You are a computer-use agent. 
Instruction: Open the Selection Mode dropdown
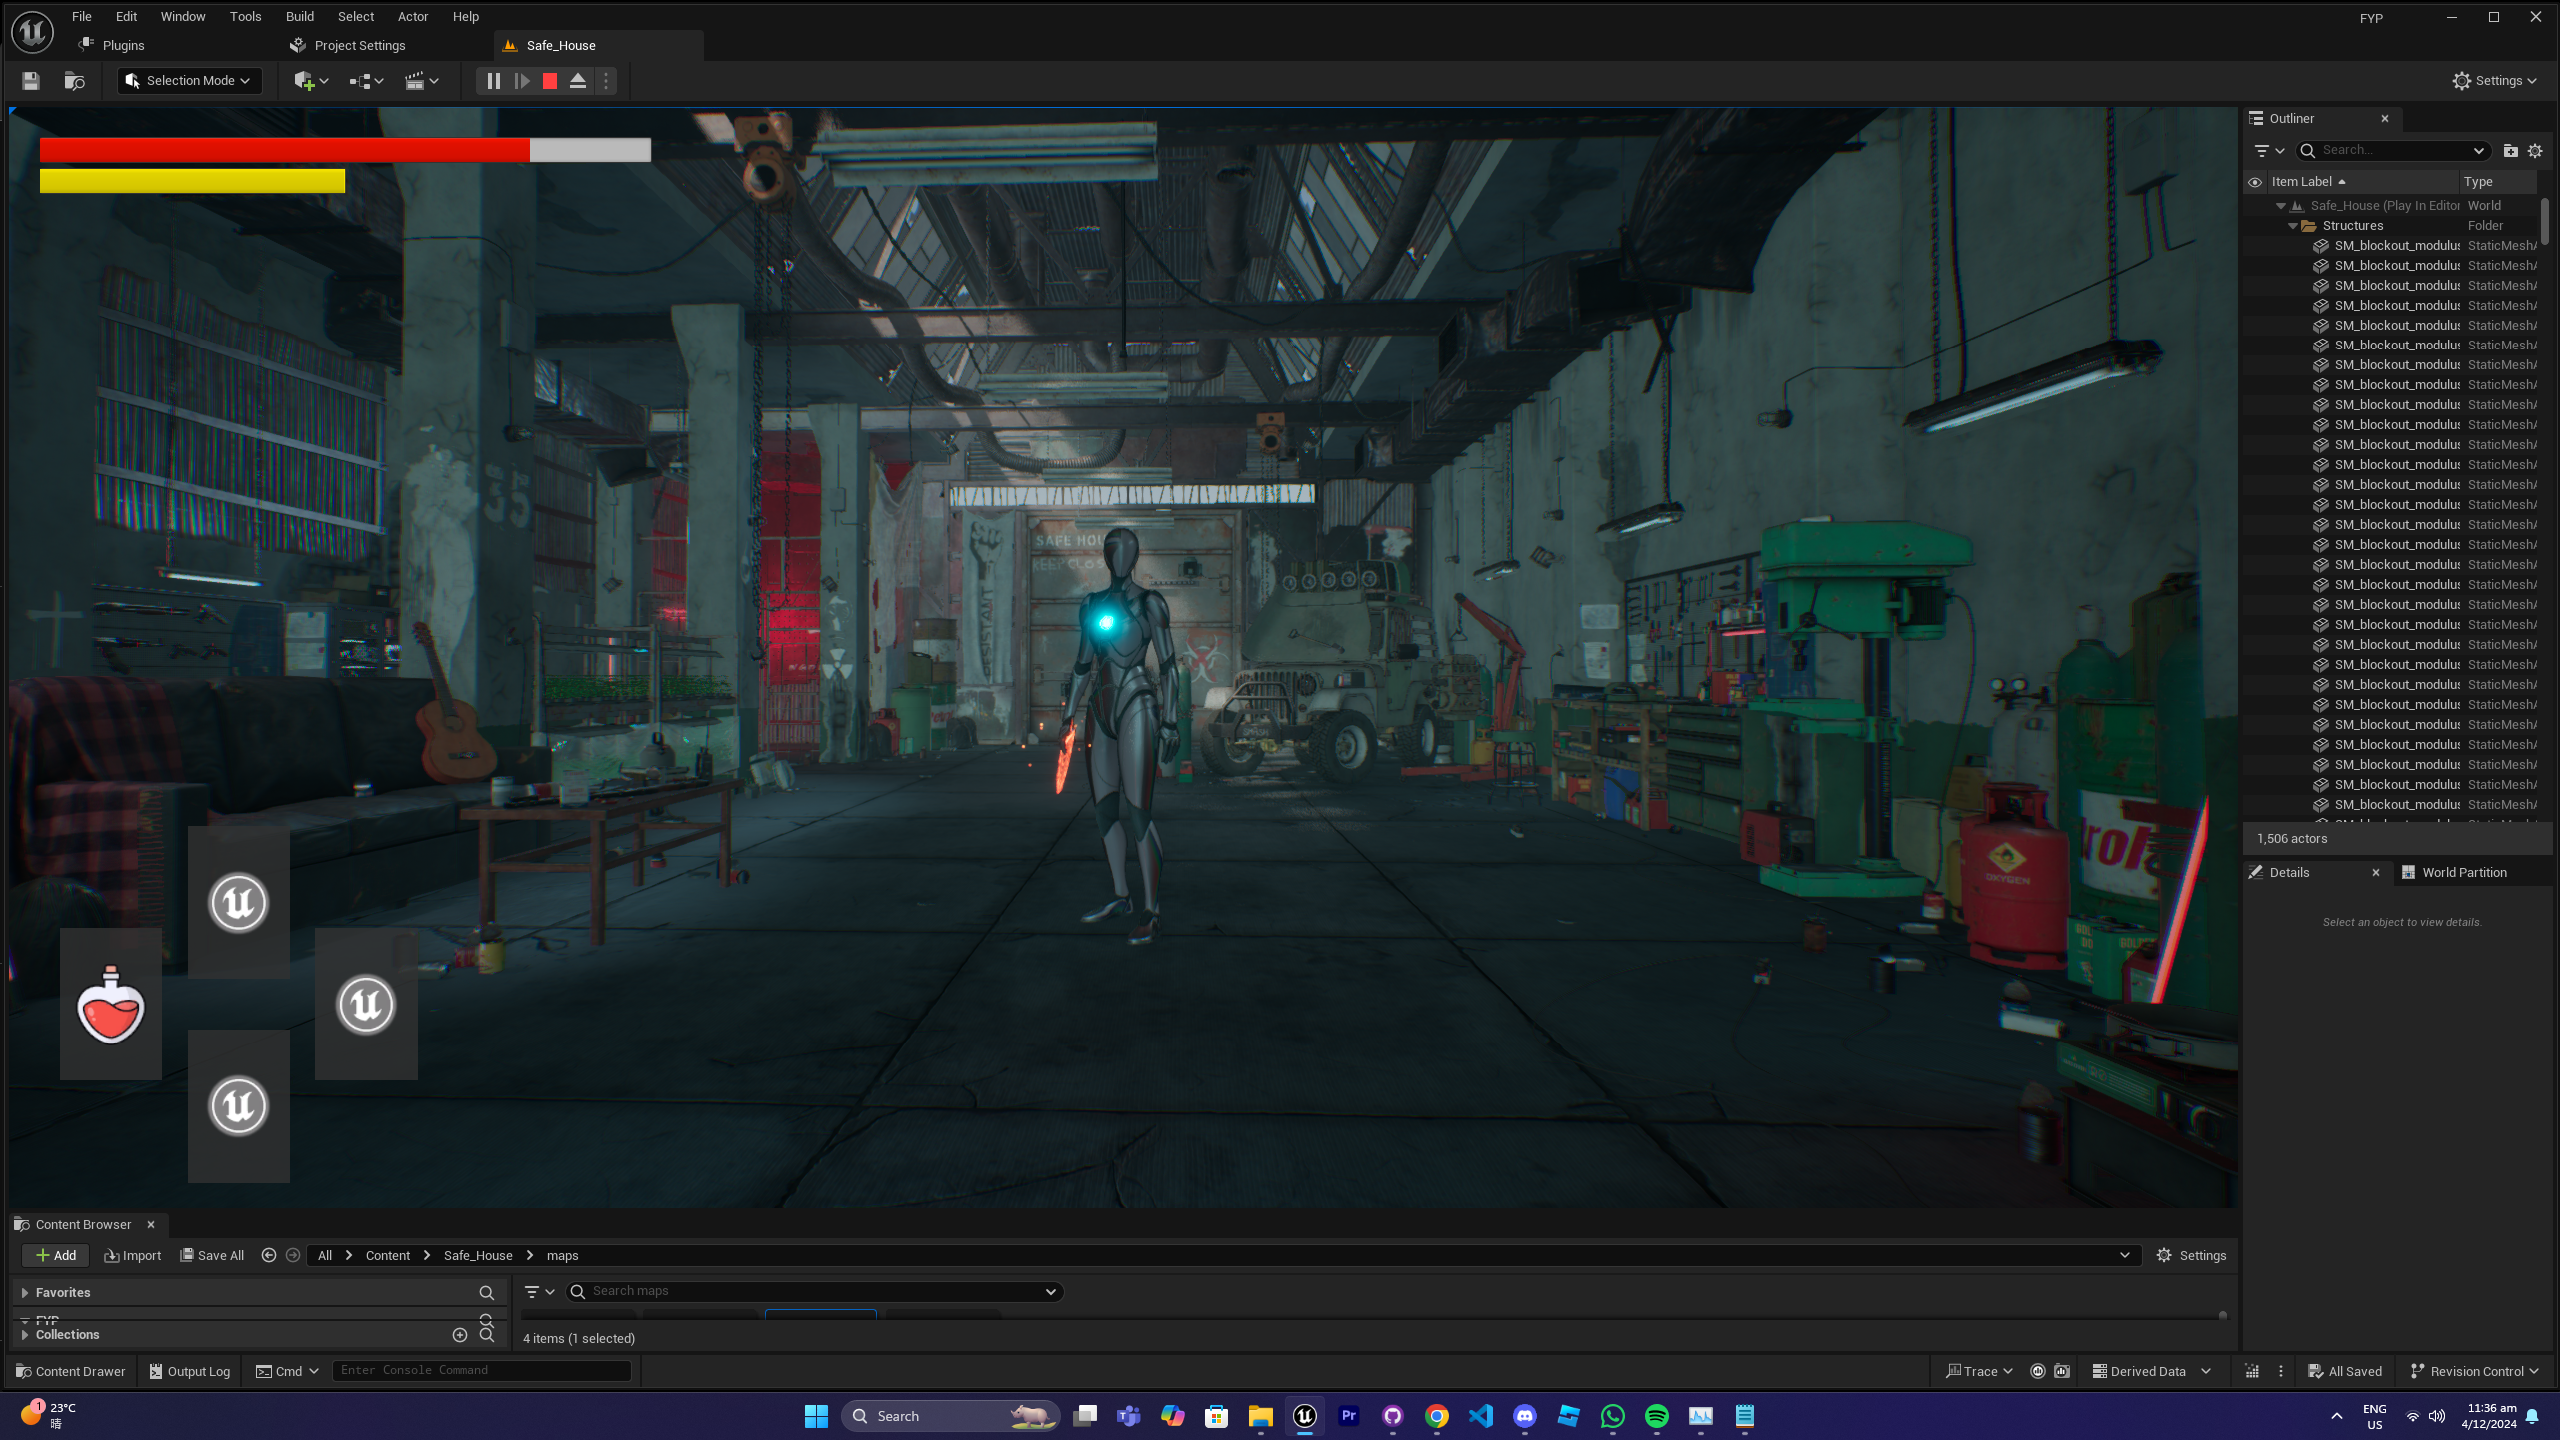coord(189,81)
